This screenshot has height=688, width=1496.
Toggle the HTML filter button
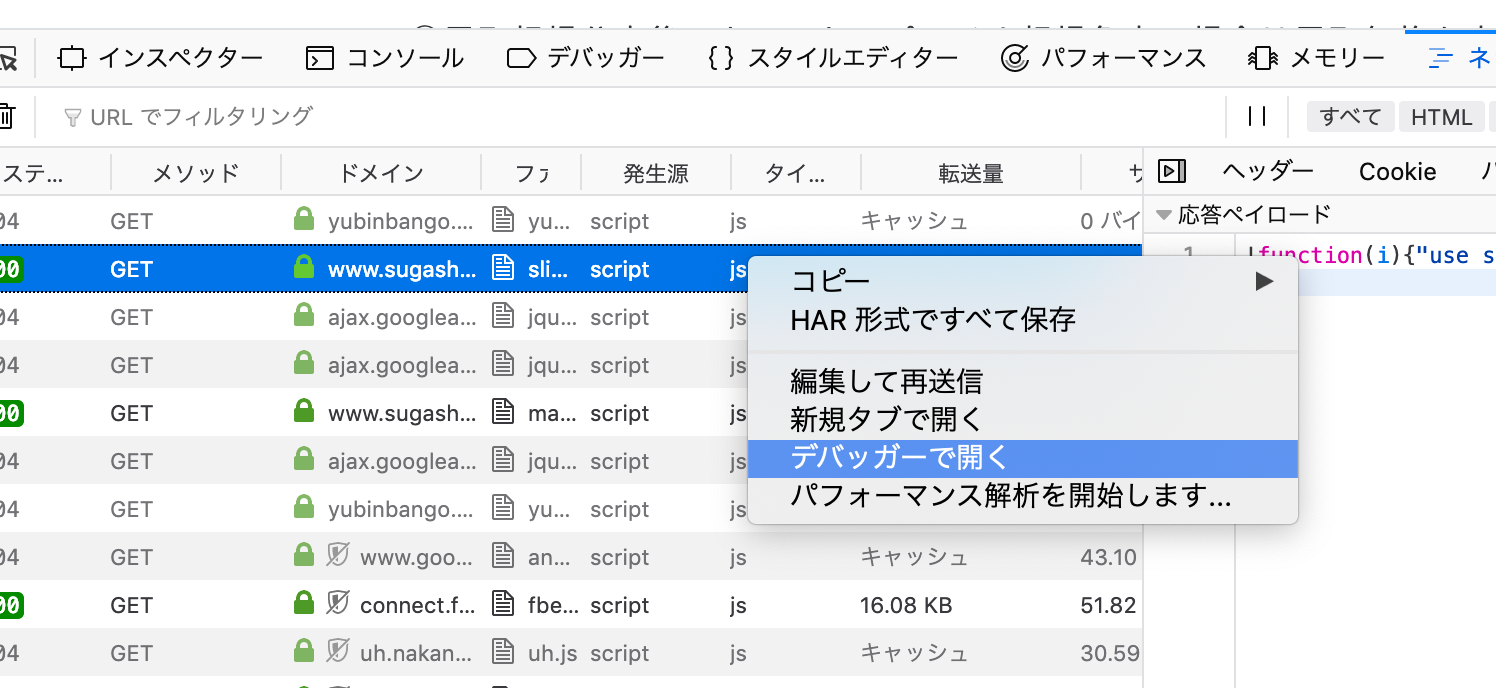coord(1441,117)
